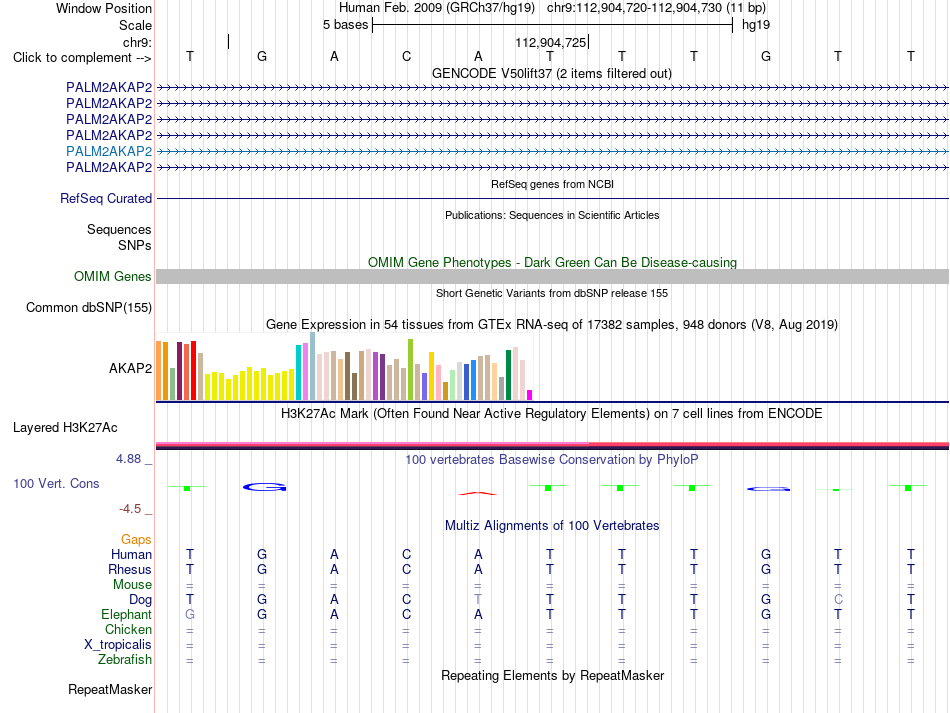Click the GTEx Gene Expression track title
This screenshot has height=713, width=950.
(x=552, y=325)
